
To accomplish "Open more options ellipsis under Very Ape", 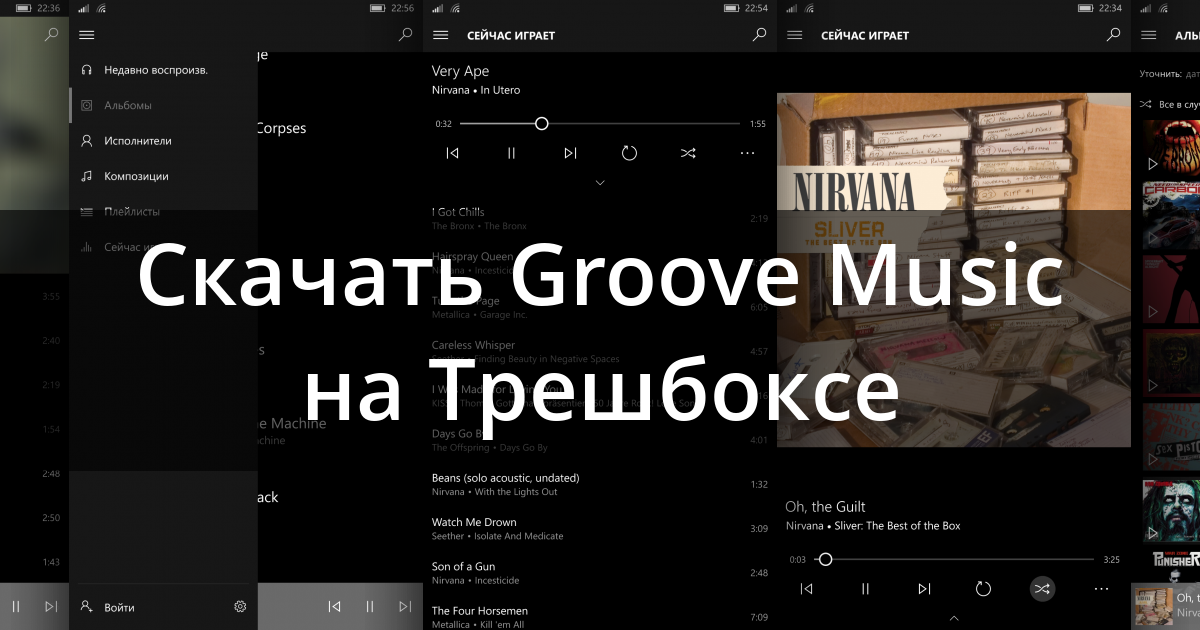I will pos(747,153).
